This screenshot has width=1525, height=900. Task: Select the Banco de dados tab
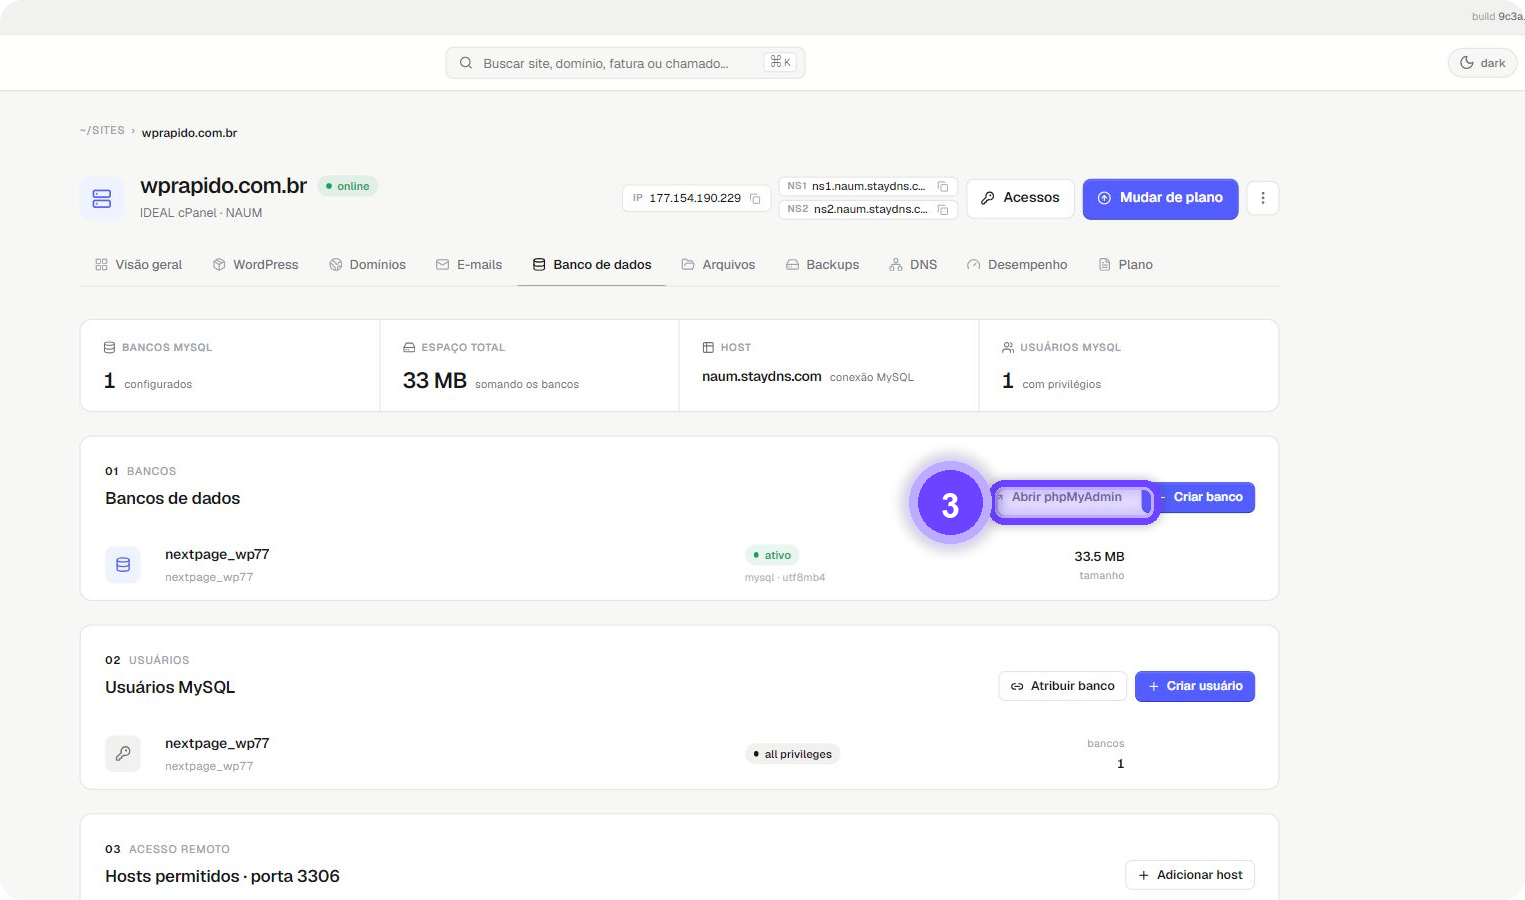592,265
